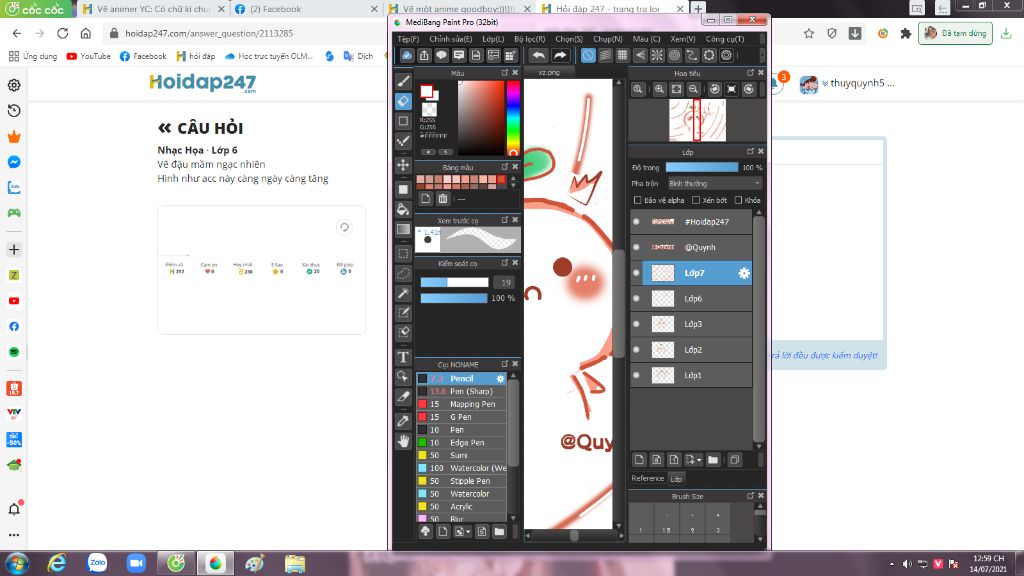Create a layer folder in Layers panel

(713, 460)
